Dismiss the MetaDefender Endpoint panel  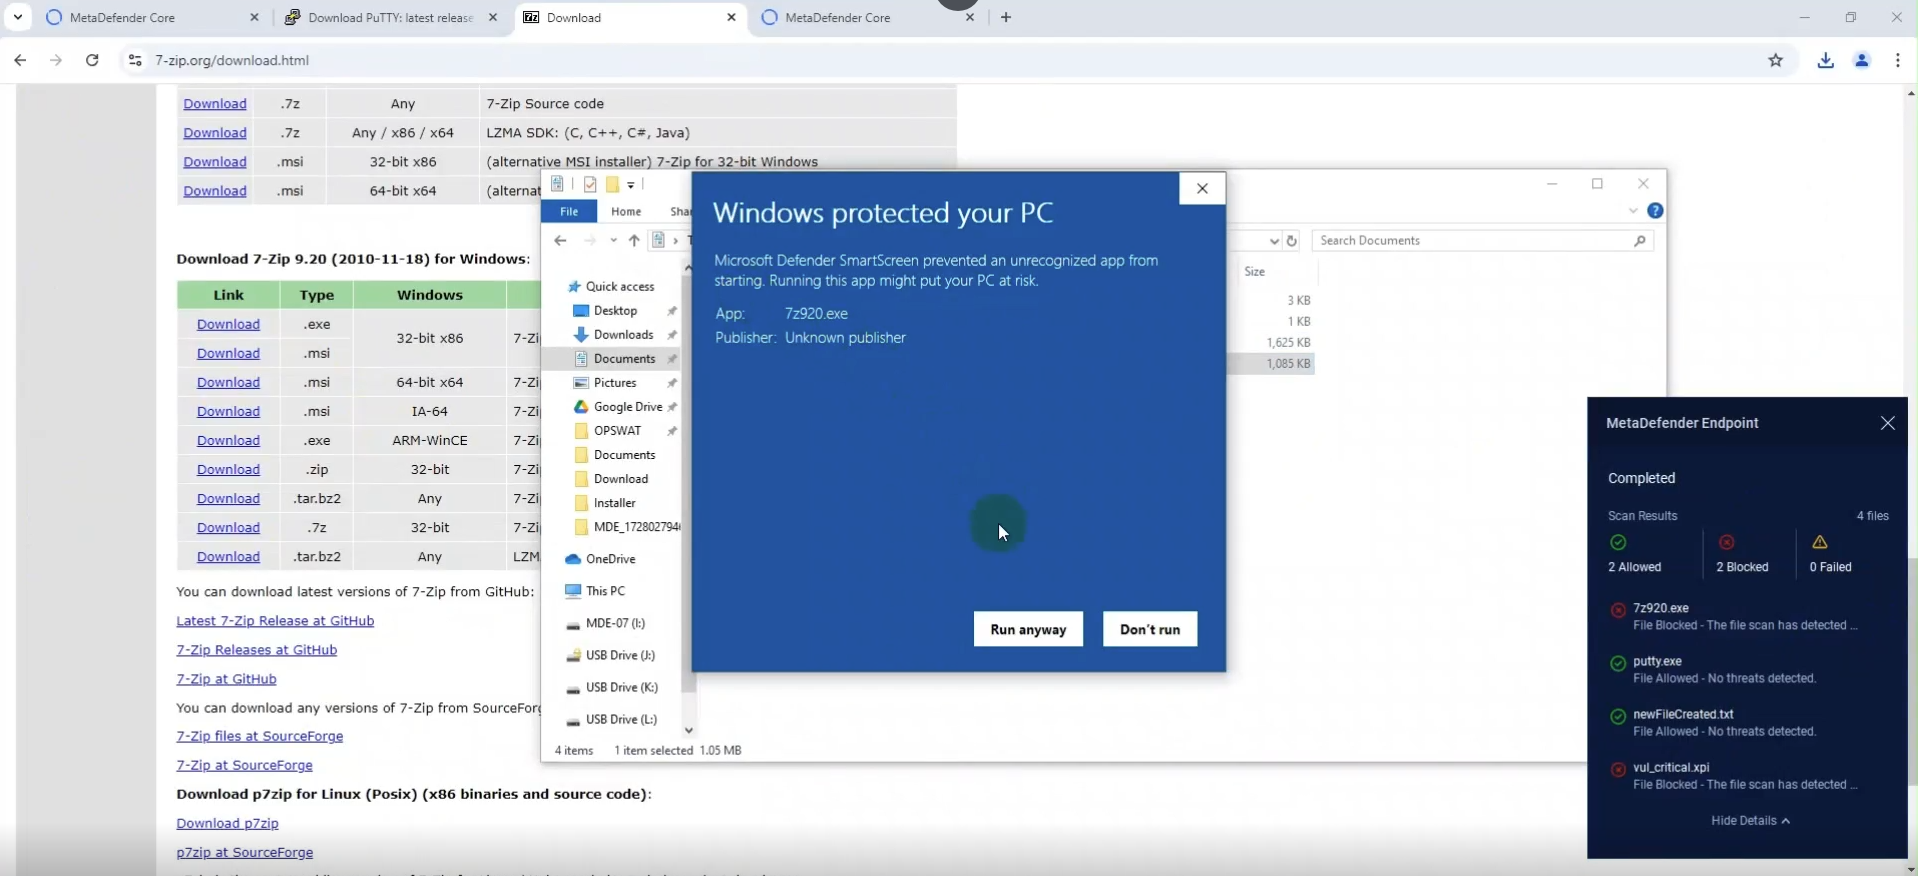1887,423
